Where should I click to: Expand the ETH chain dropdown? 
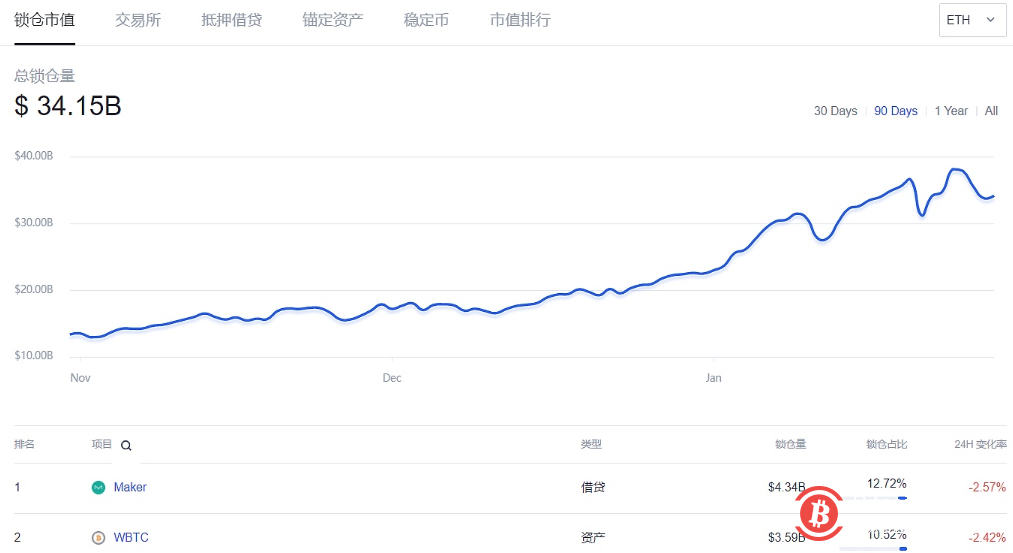point(972,20)
